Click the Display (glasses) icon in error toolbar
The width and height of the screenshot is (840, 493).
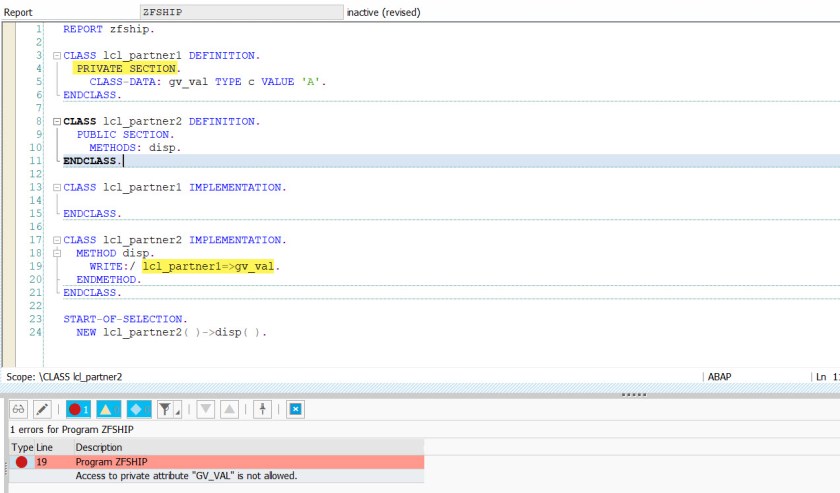(x=19, y=409)
